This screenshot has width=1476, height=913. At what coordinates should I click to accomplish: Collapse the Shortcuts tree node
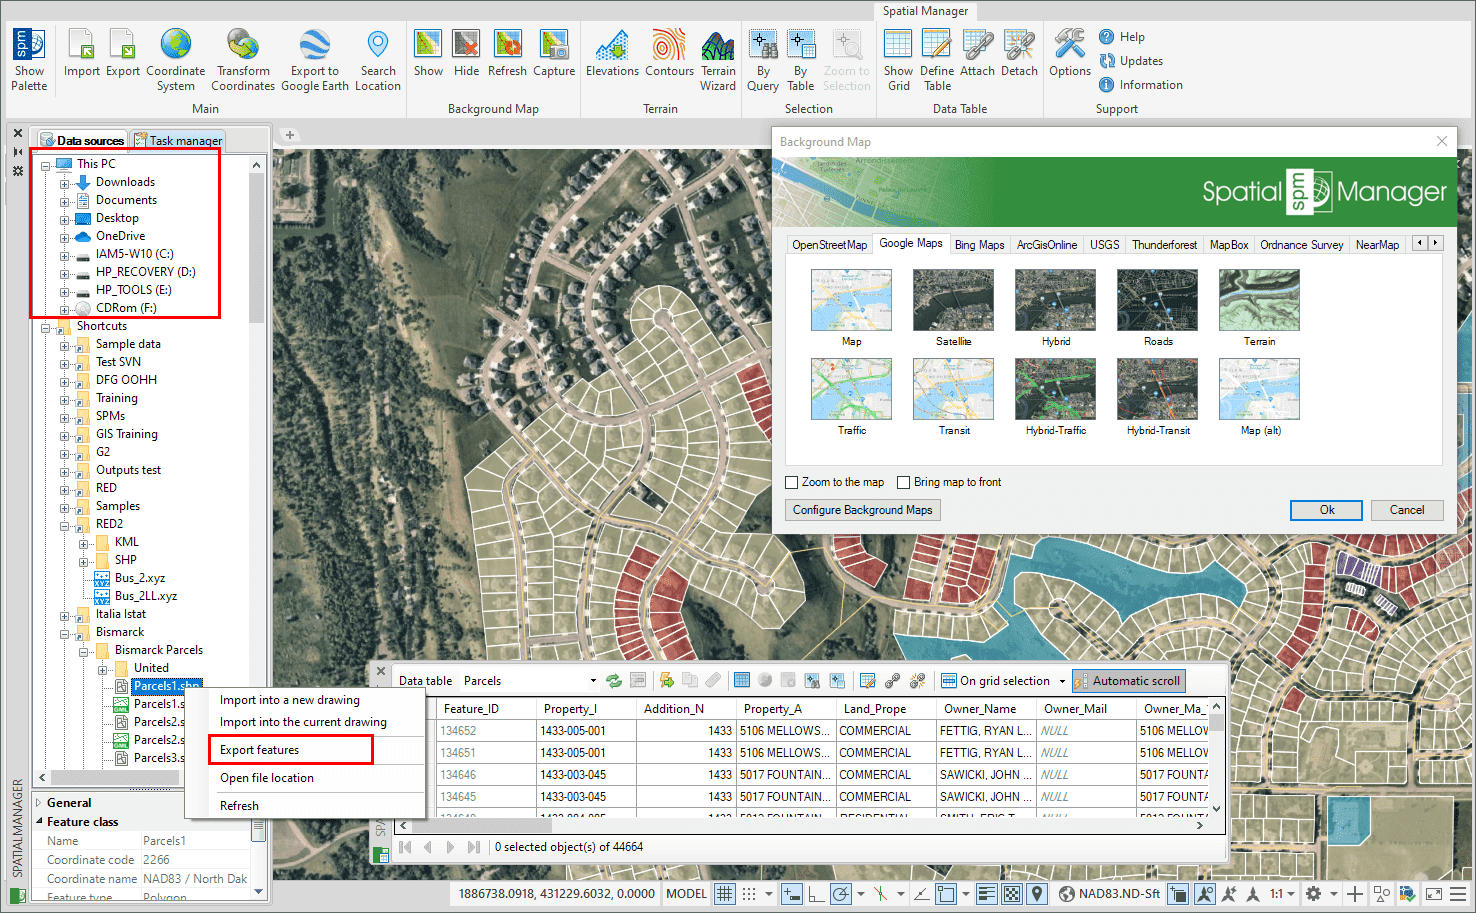click(x=45, y=327)
